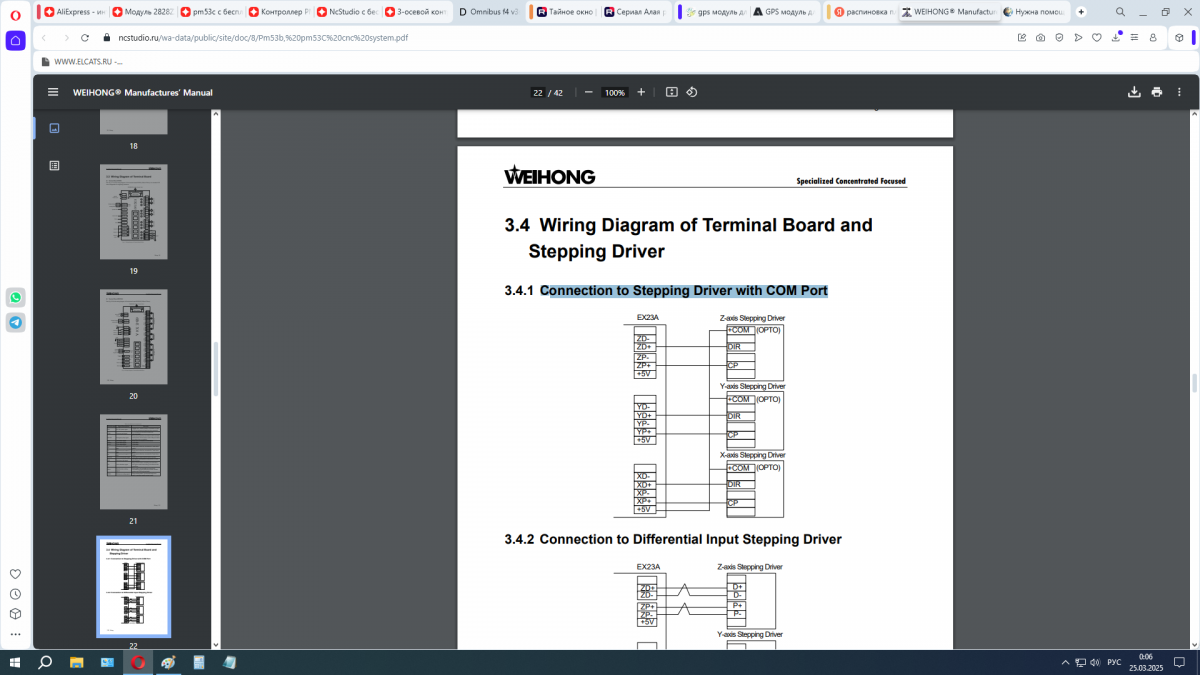
Task: Go back to previous page
Action: point(44,37)
